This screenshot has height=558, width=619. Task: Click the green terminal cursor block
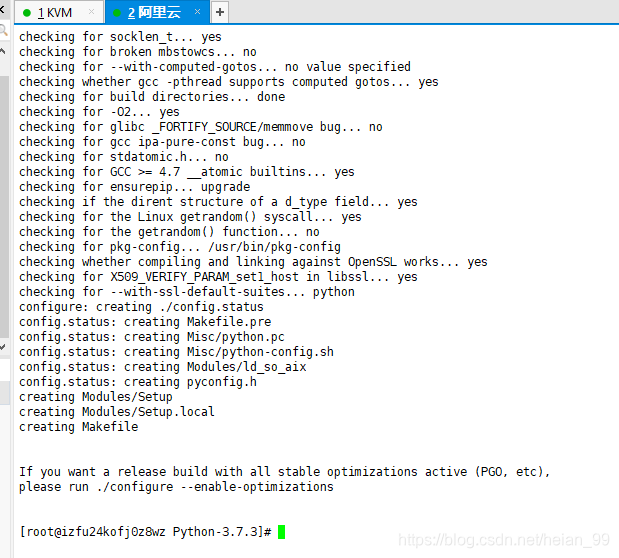[x=281, y=532]
